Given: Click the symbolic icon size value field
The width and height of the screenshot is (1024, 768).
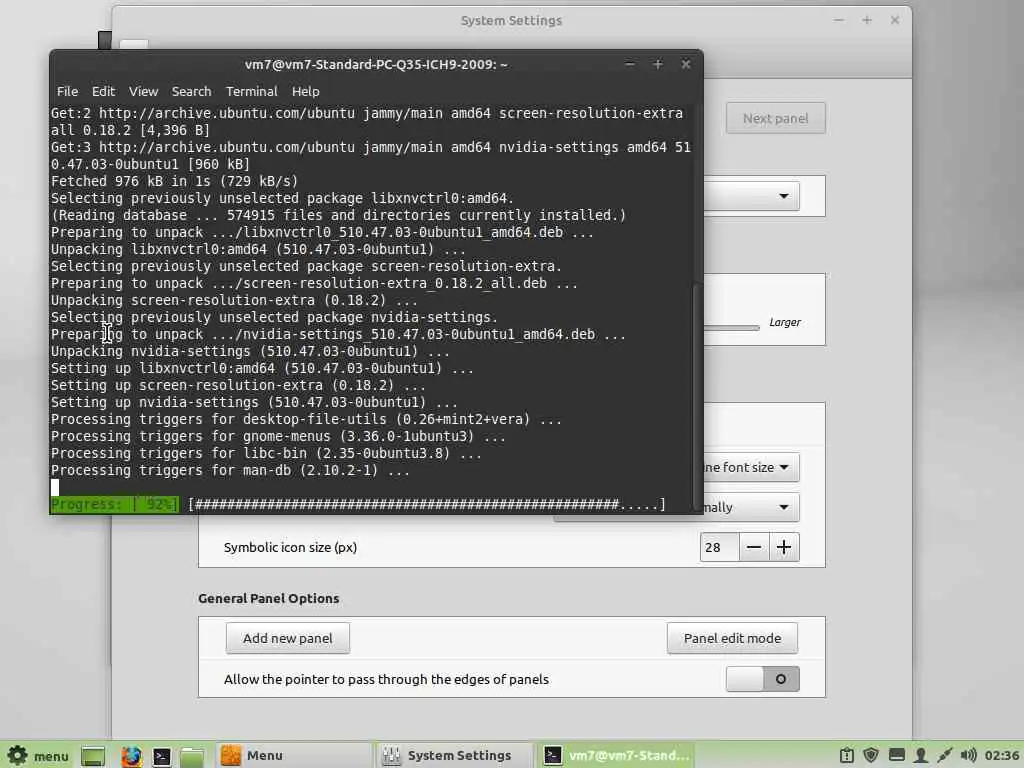Looking at the screenshot, I should (719, 547).
